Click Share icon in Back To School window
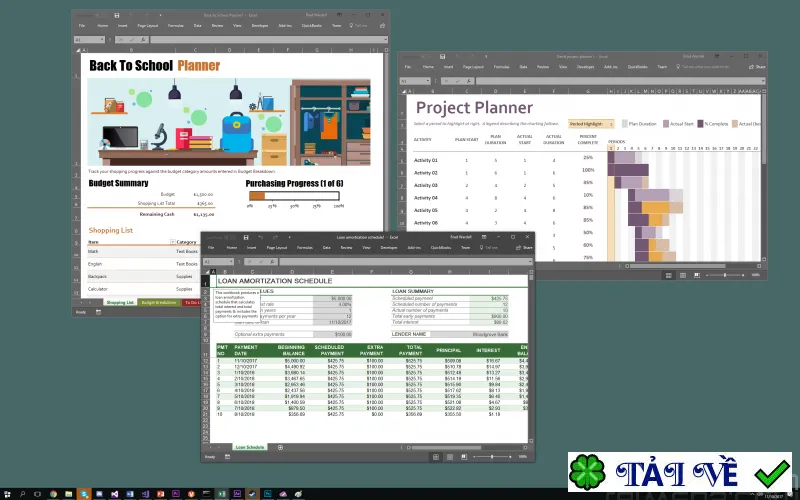 (x=382, y=26)
